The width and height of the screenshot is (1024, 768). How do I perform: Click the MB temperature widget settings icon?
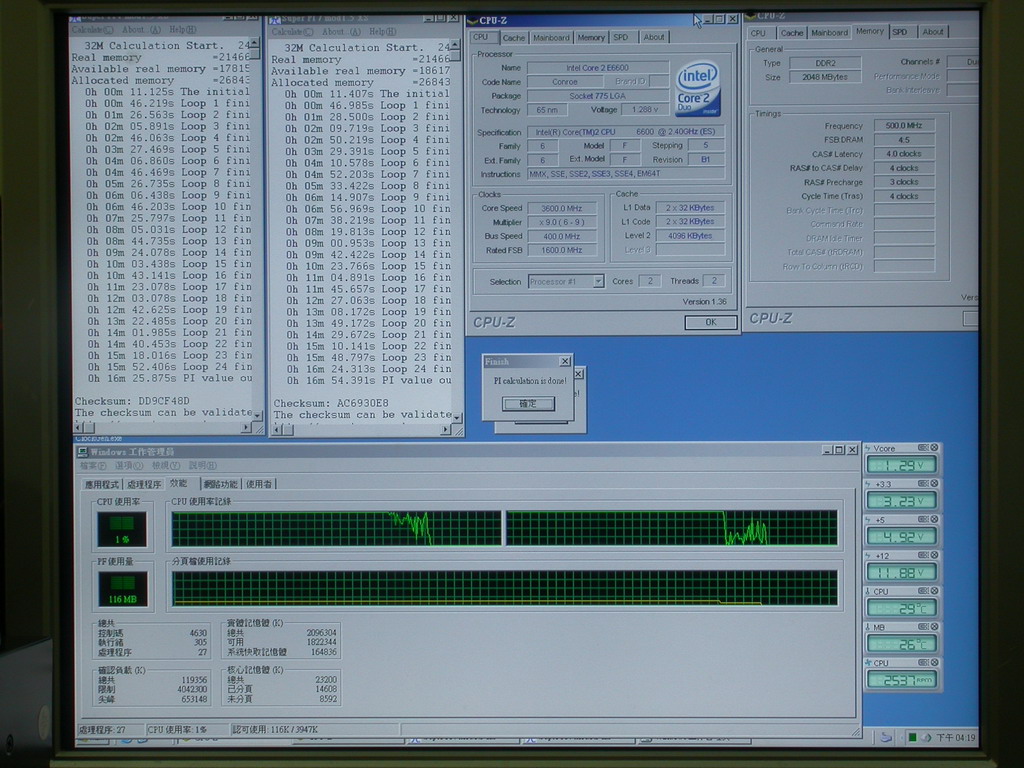point(923,627)
